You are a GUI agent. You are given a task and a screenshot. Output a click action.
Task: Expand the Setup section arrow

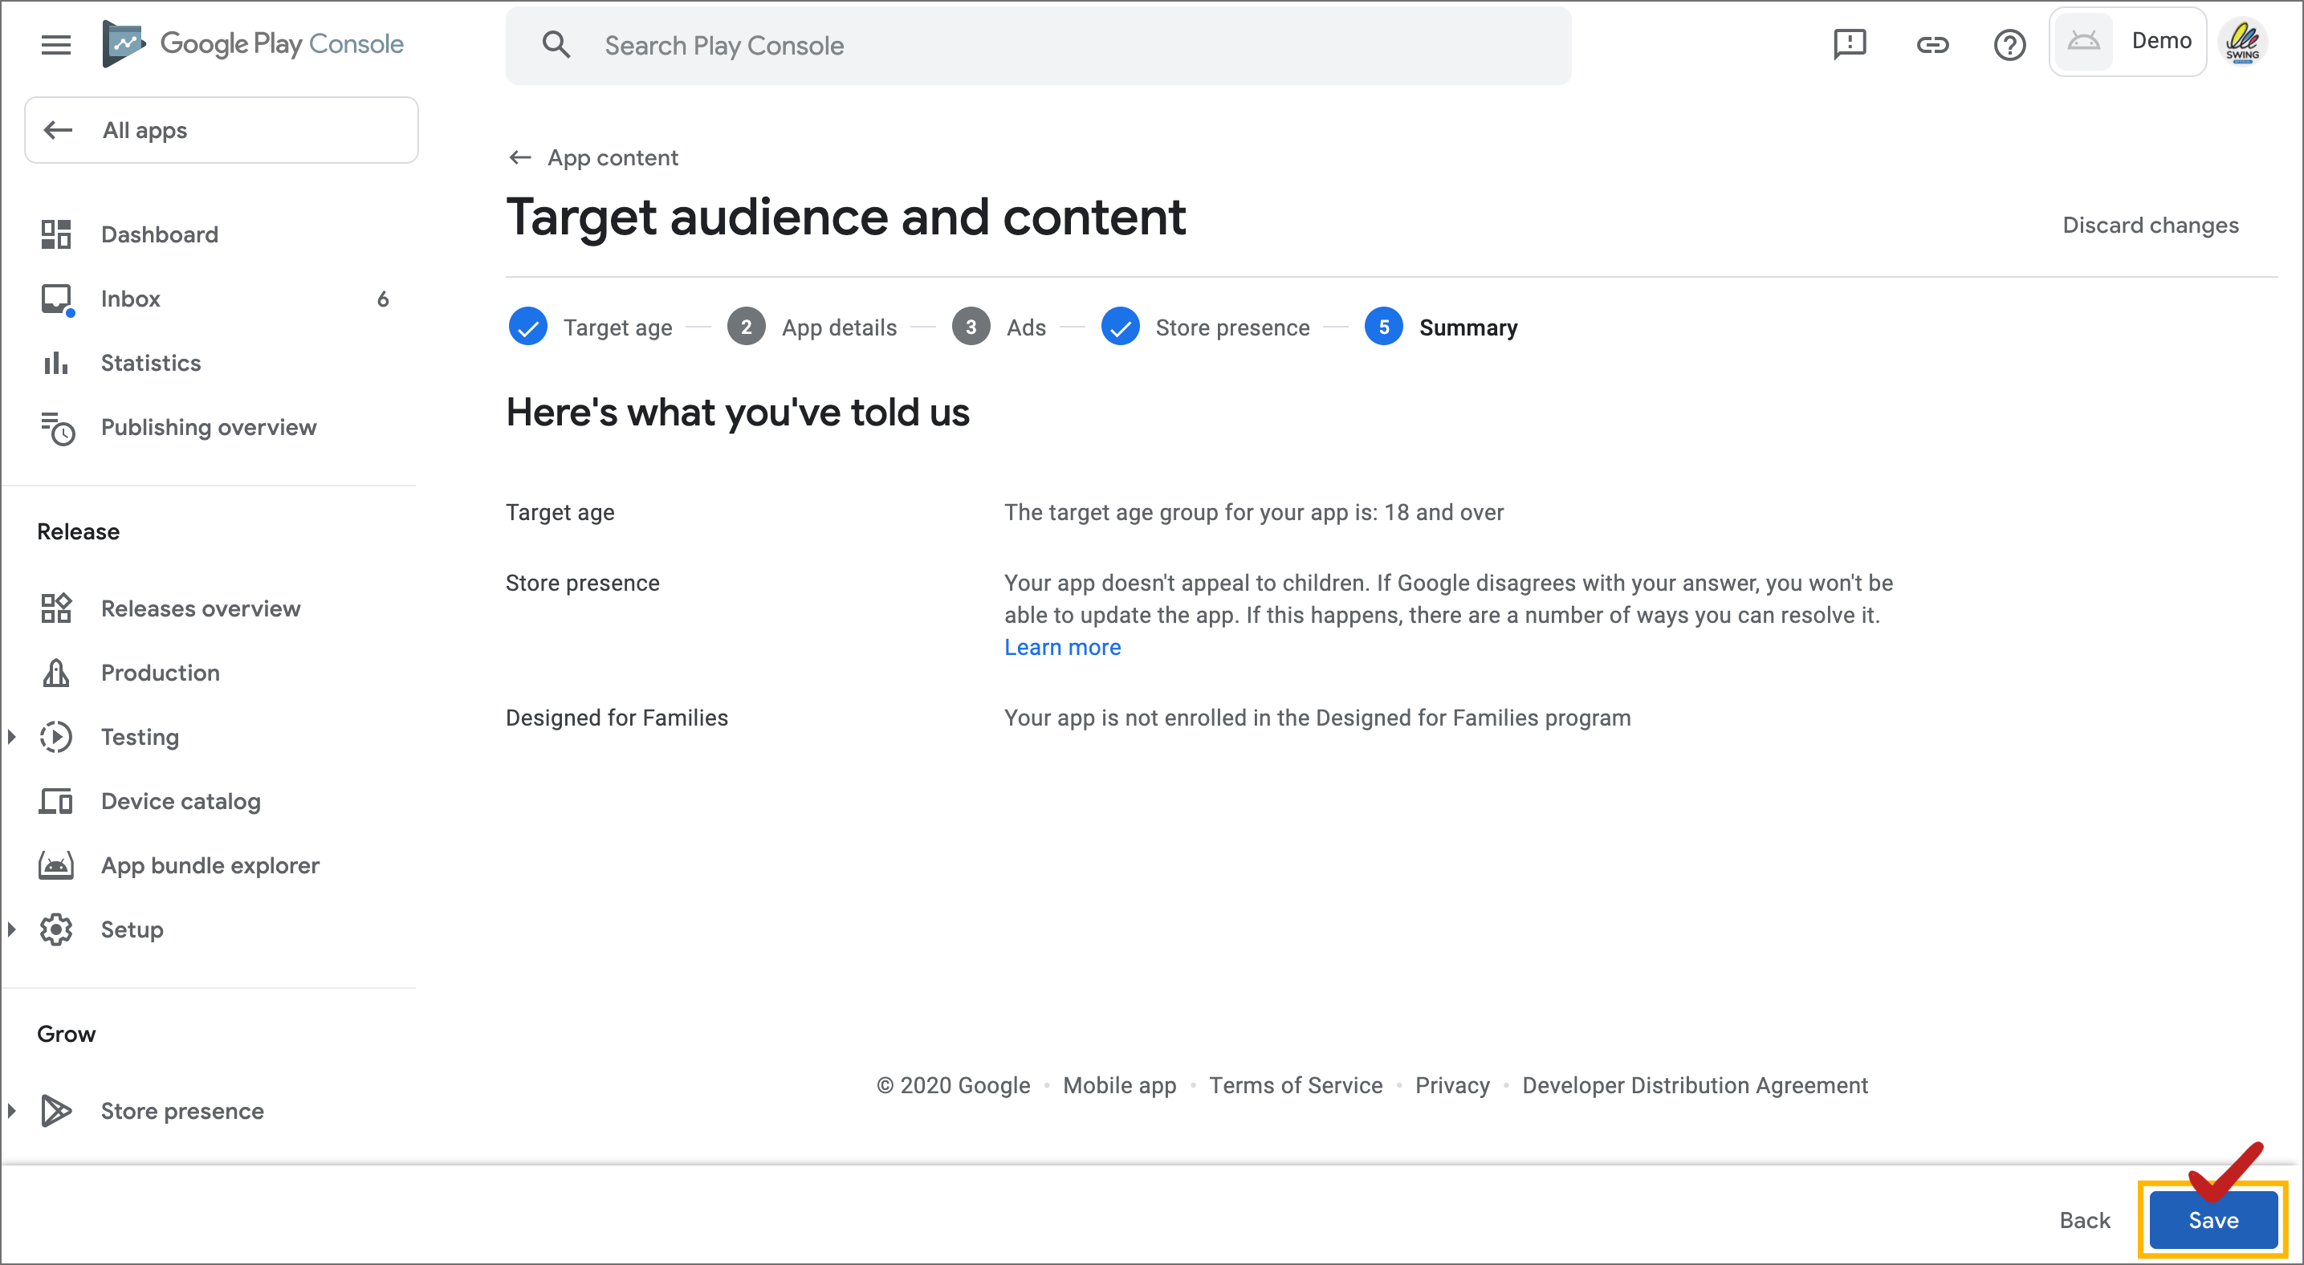pyautogui.click(x=13, y=930)
